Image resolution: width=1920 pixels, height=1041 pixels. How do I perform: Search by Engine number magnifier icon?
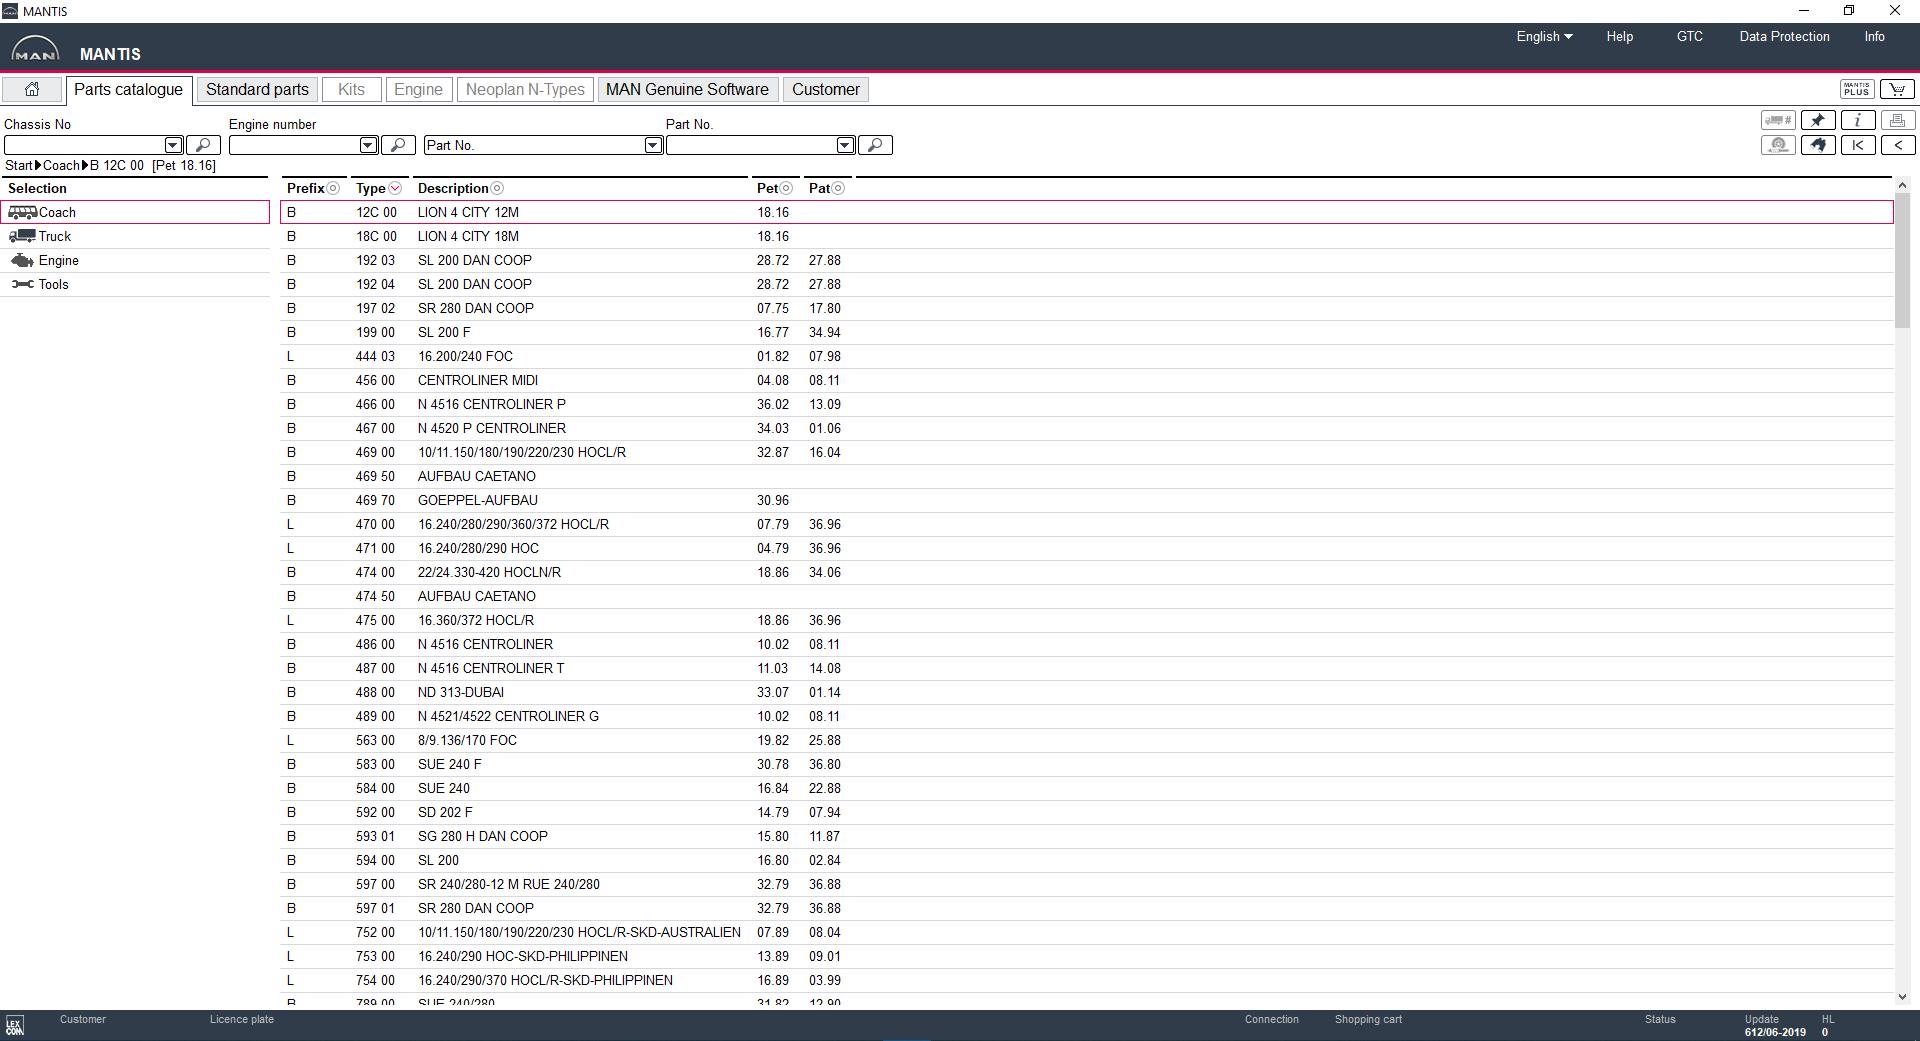coord(399,145)
